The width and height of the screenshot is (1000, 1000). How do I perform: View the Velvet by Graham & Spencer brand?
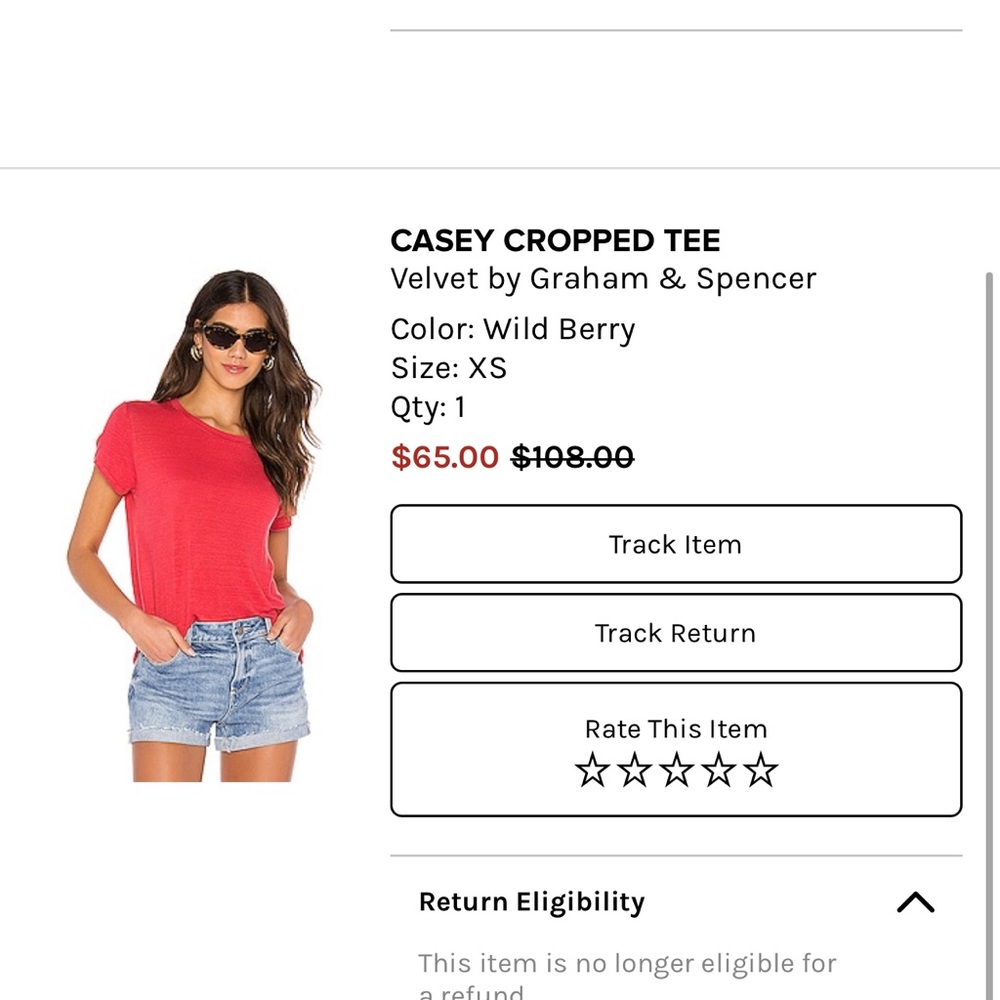604,279
